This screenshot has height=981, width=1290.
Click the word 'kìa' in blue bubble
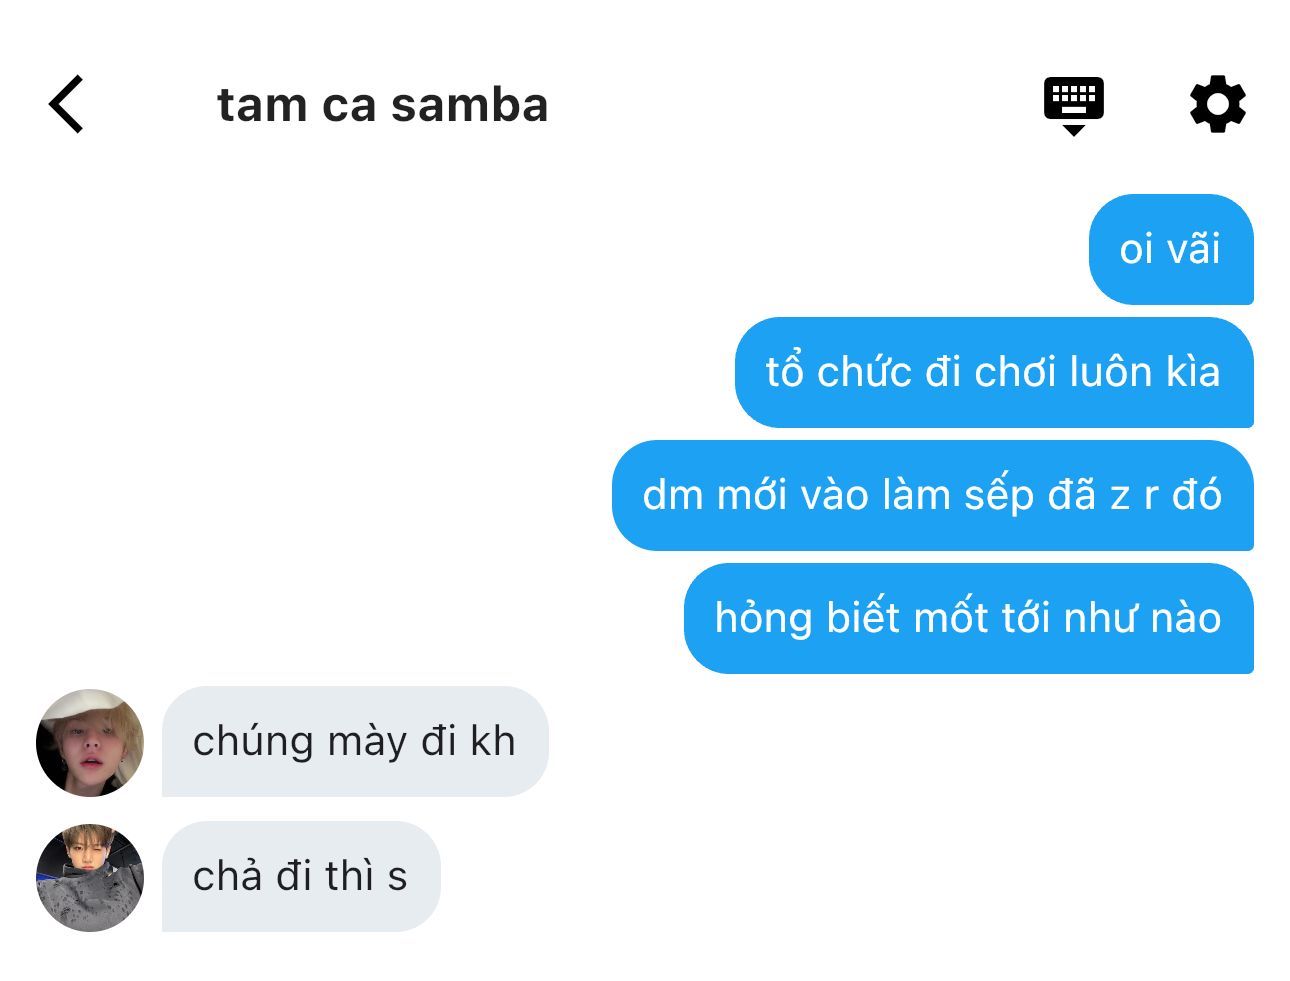coord(1193,372)
